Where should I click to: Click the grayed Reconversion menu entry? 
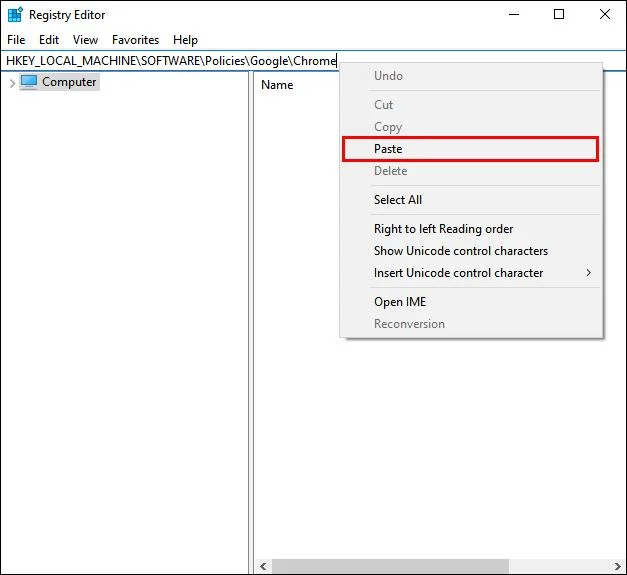coord(470,323)
